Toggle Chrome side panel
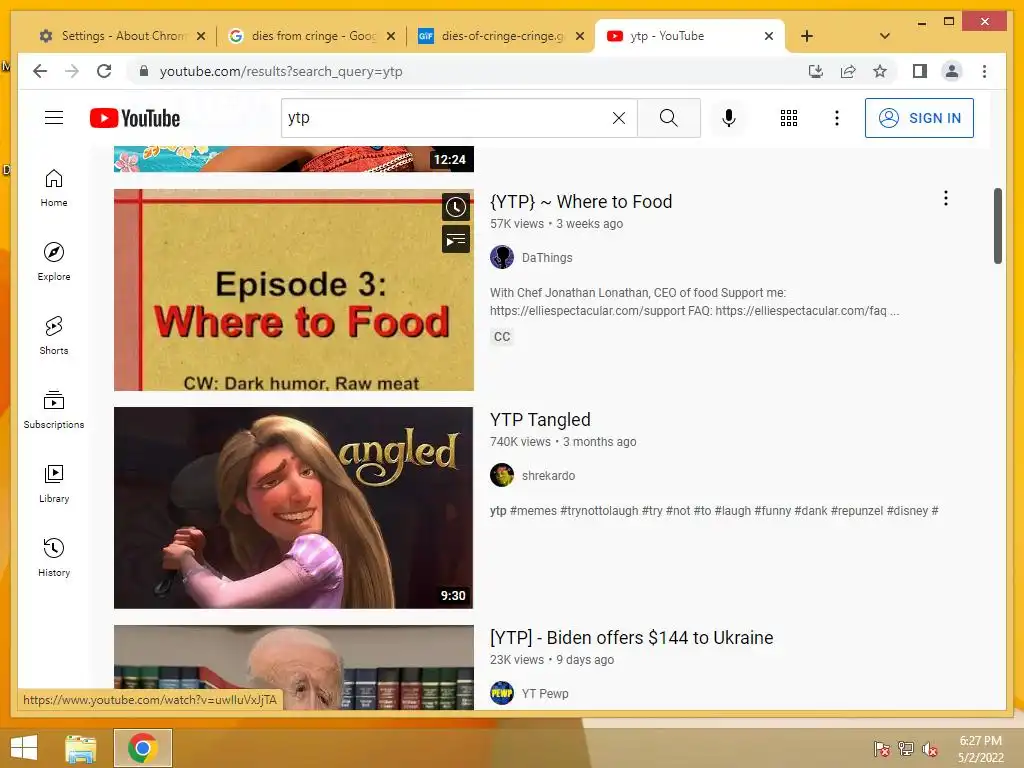The height and width of the screenshot is (768, 1024). coord(920,71)
